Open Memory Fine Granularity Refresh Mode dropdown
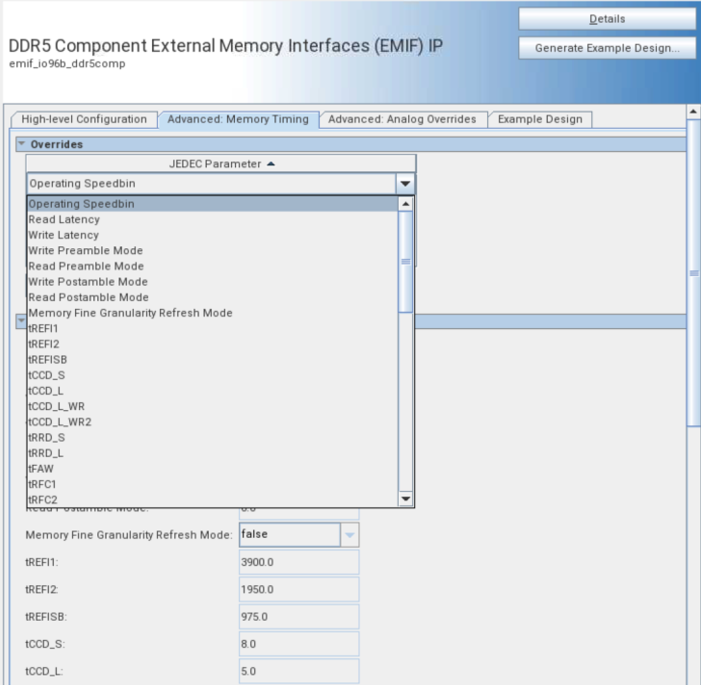 click(350, 535)
